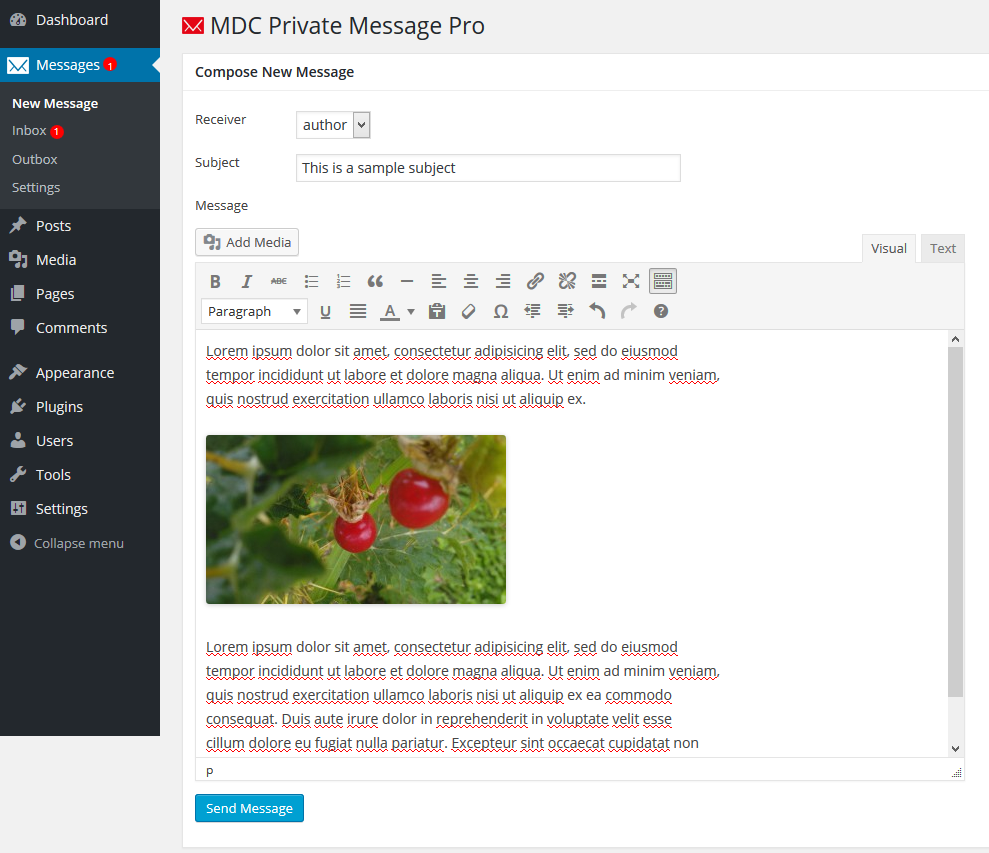
Task: Clear formatting with the eraser icon
Action: pyautogui.click(x=469, y=312)
